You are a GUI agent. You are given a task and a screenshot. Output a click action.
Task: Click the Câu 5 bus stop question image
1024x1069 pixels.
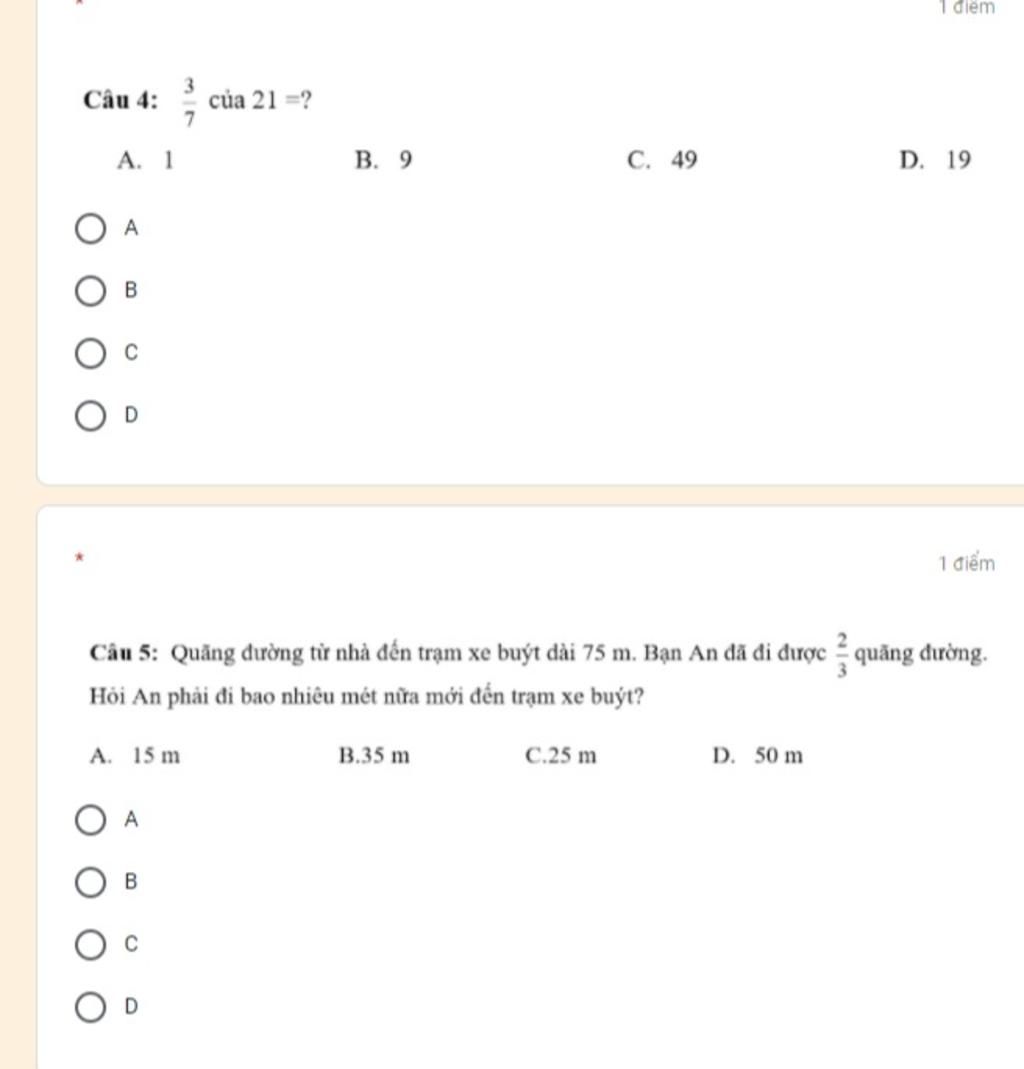(538, 699)
